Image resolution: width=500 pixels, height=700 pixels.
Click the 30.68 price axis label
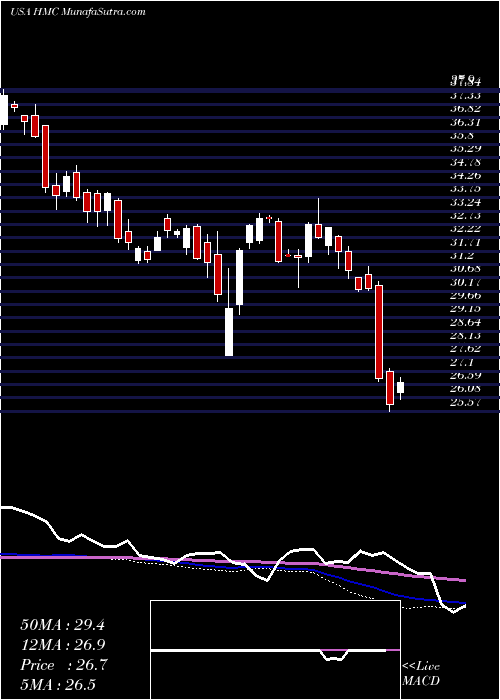(x=465, y=269)
